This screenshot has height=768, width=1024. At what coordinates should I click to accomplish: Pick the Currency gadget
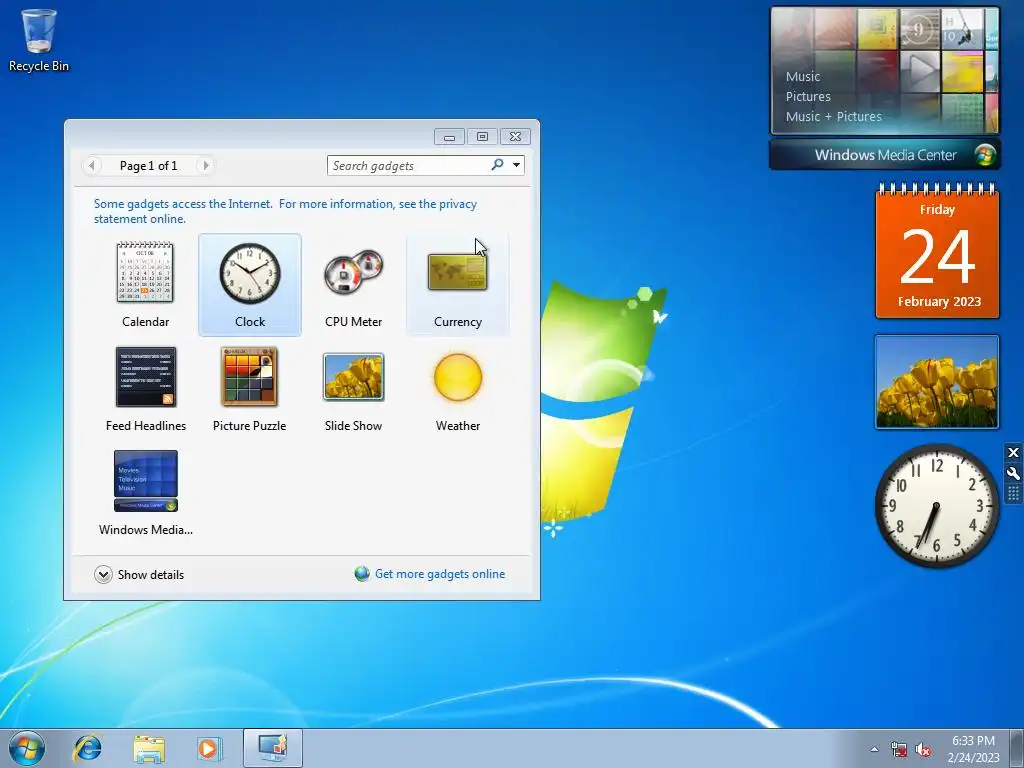[457, 285]
